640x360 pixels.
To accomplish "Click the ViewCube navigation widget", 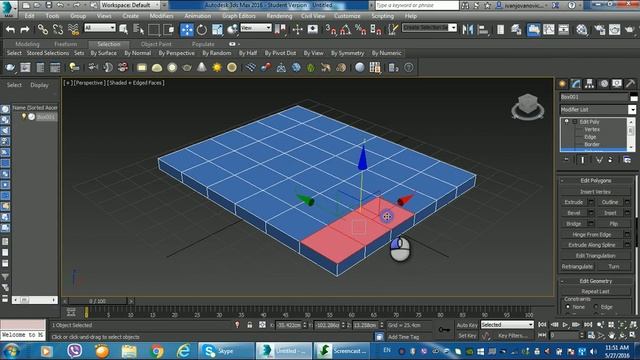I will pos(527,106).
